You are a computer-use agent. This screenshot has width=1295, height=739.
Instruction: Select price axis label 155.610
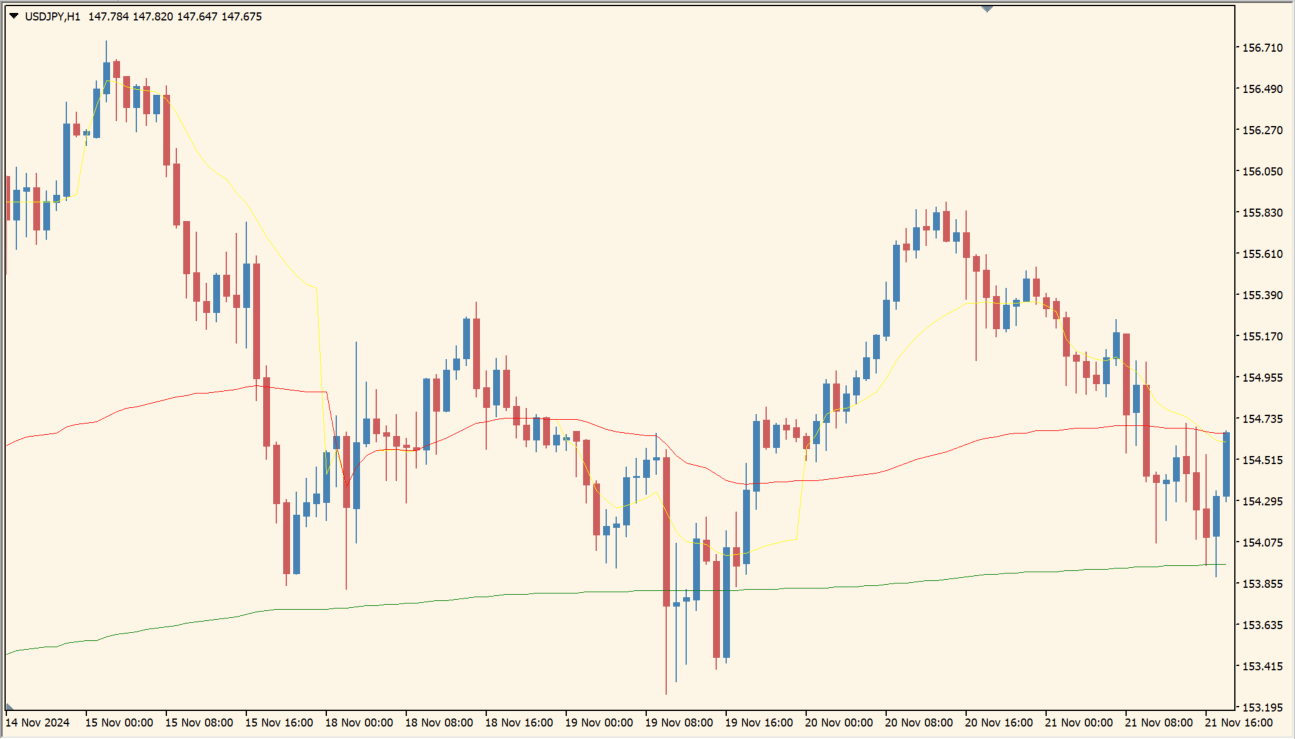point(1262,254)
